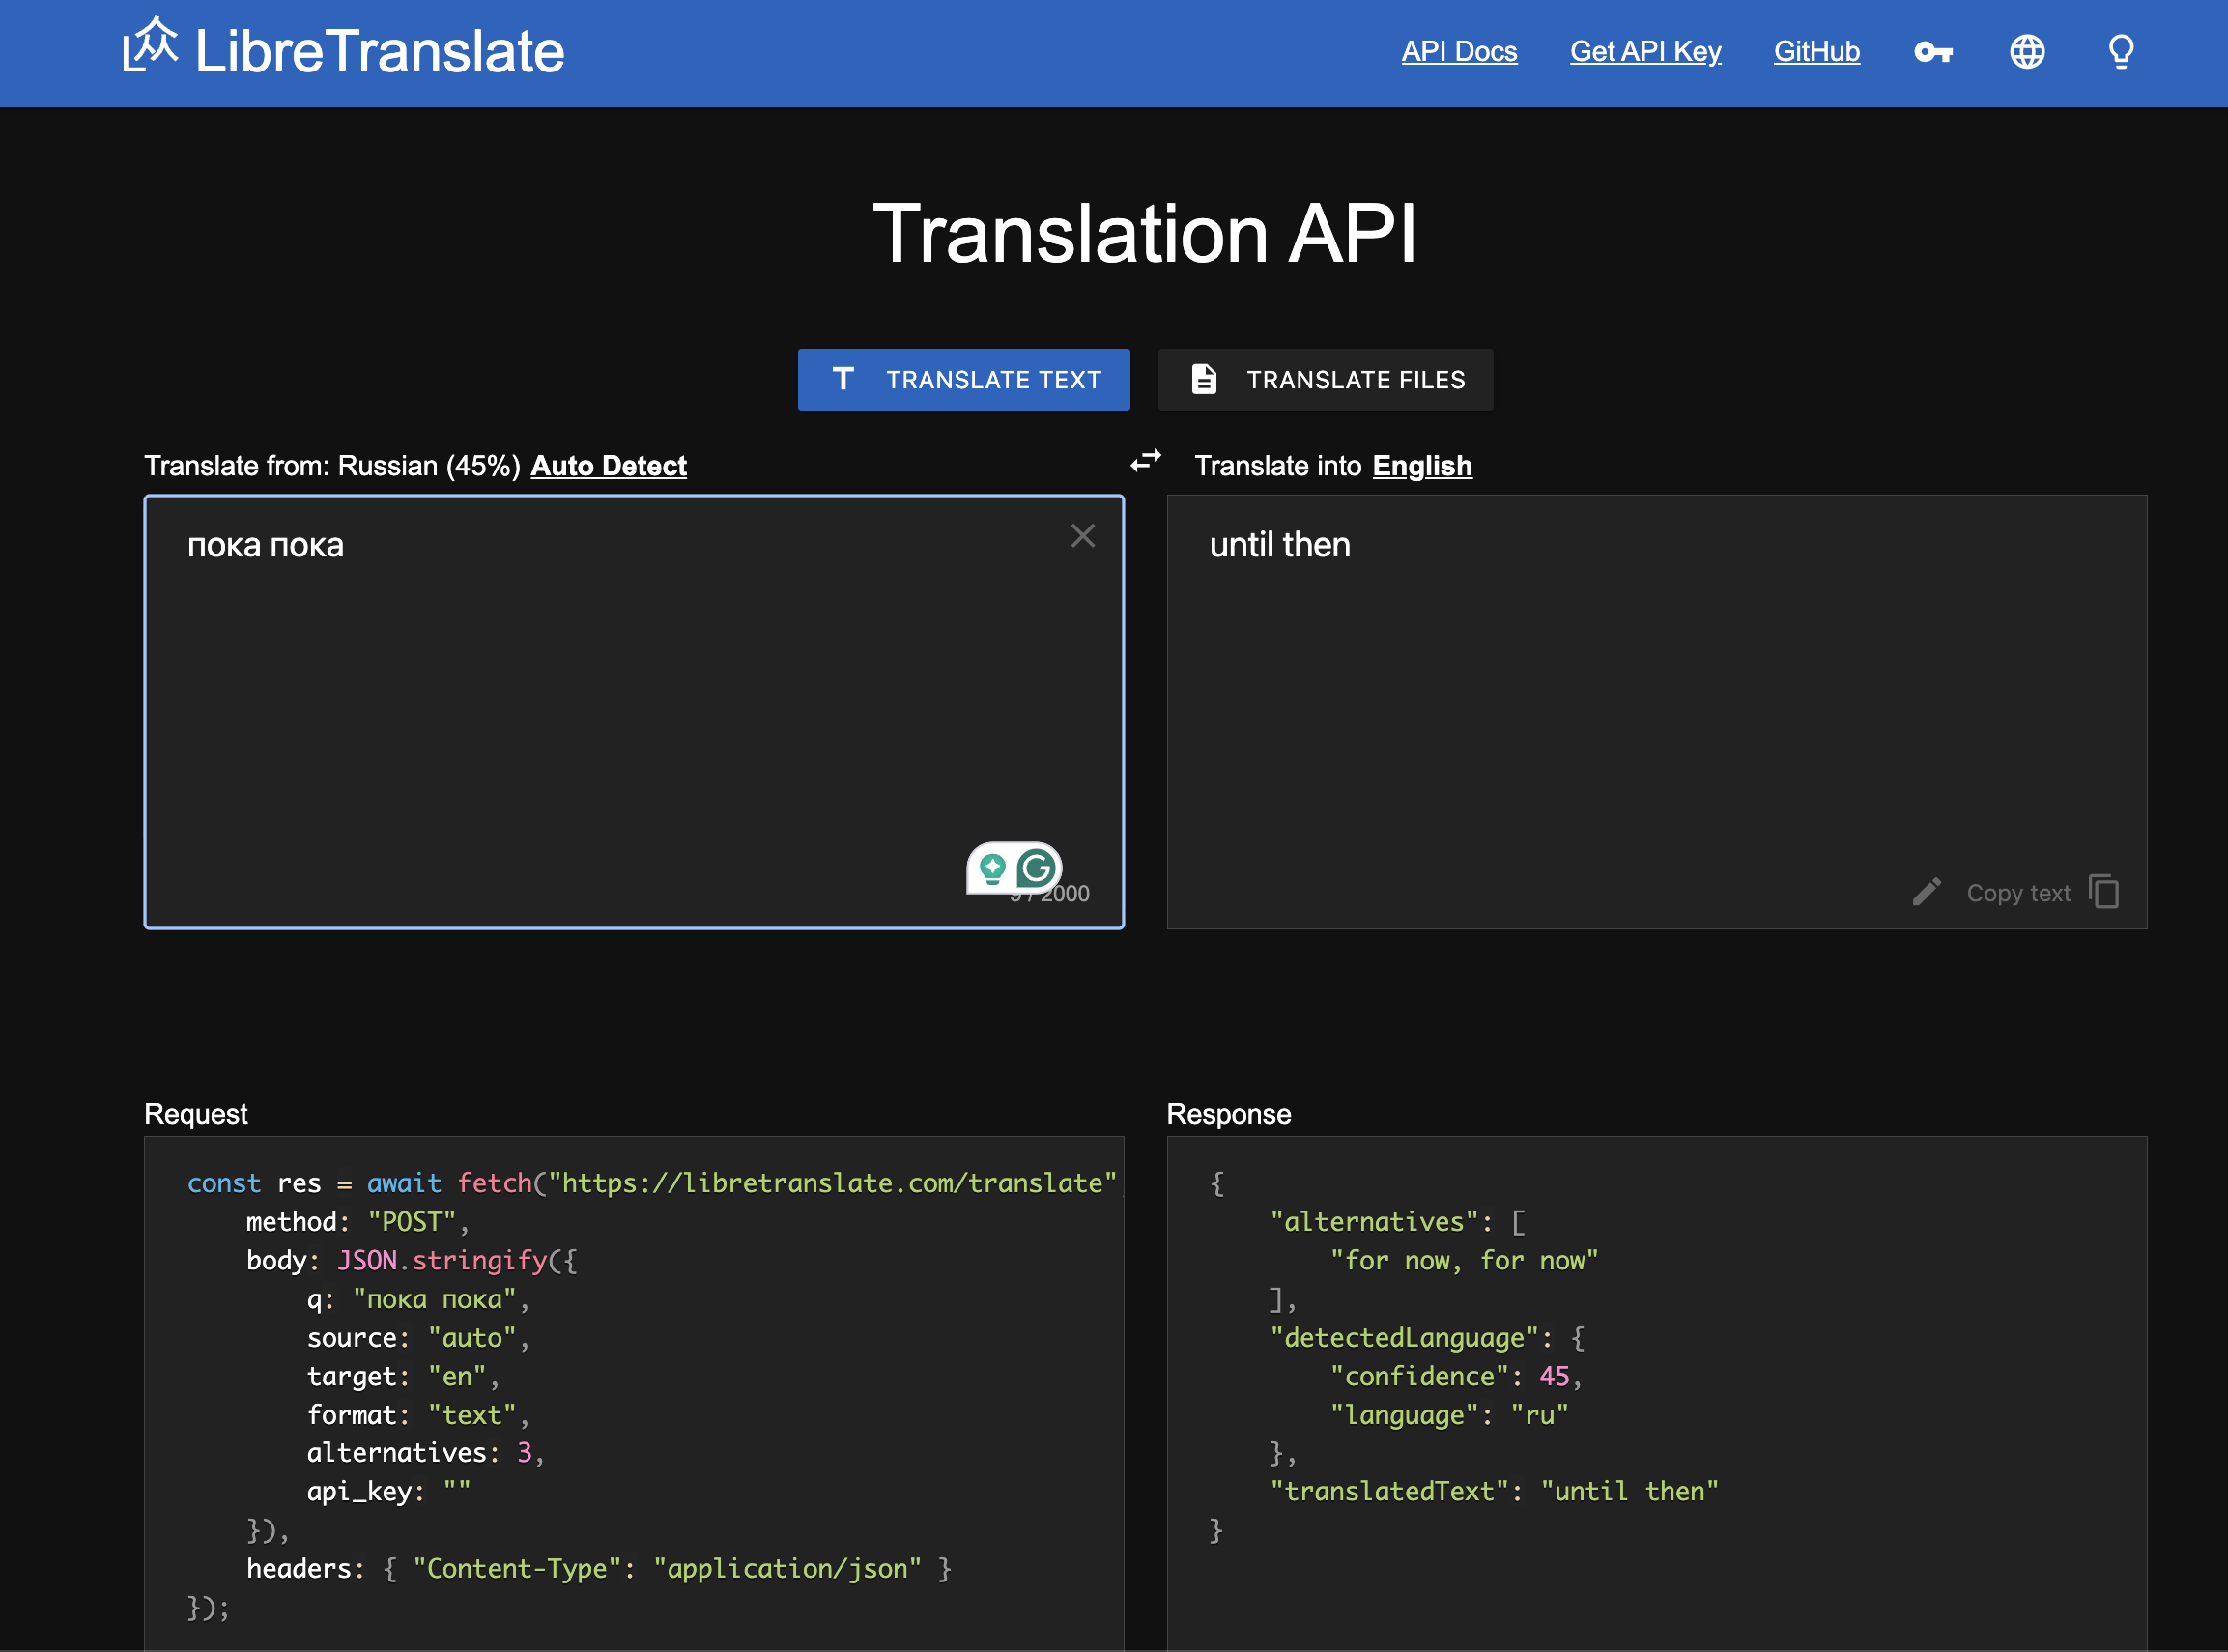Viewport: 2228px width, 1652px height.
Task: Click the Request code block
Action: (x=634, y=1390)
